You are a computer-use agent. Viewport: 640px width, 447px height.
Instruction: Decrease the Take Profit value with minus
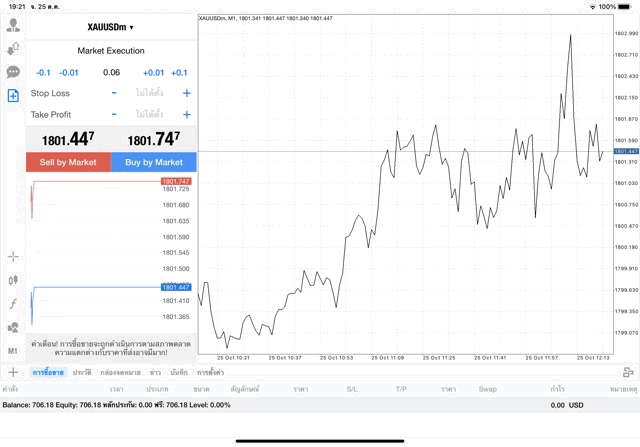[114, 114]
